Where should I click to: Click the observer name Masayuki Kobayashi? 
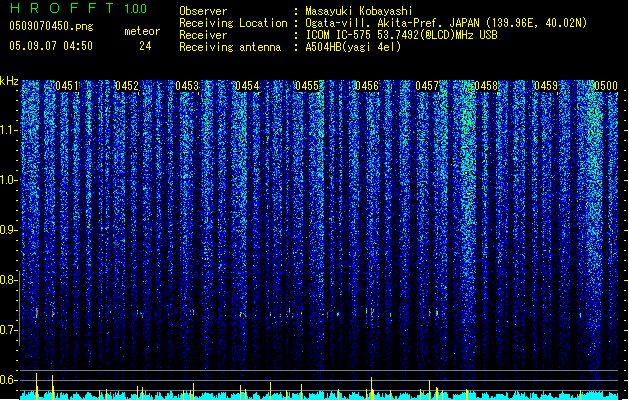click(359, 11)
